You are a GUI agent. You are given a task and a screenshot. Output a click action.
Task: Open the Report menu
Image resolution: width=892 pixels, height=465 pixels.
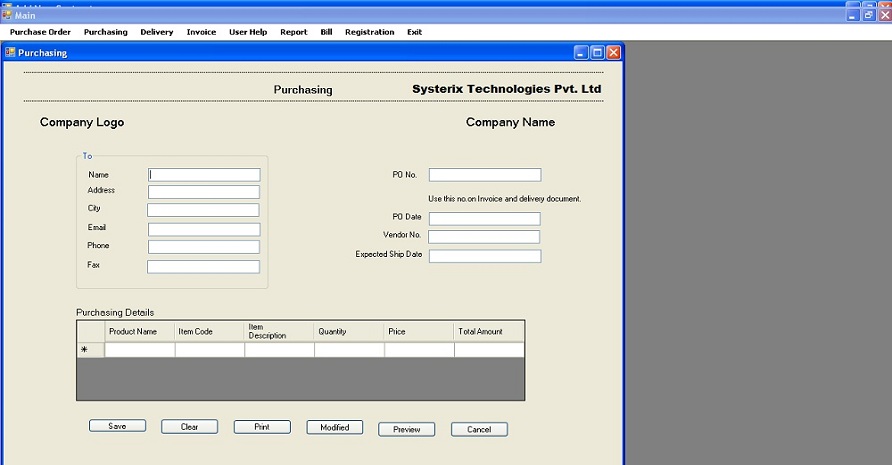(294, 32)
